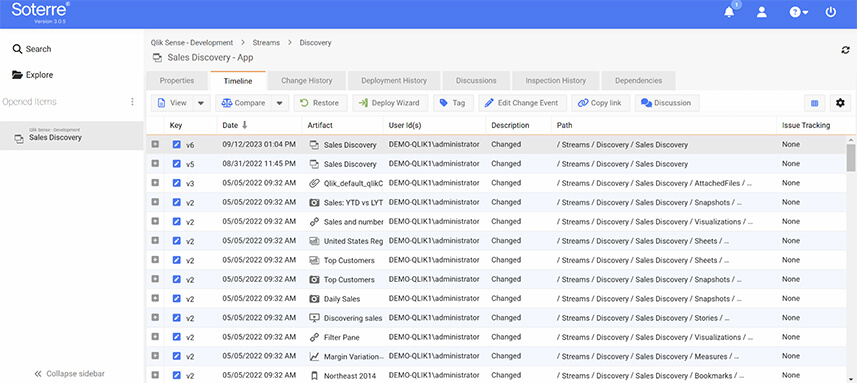Click the measure chart icon for Margin Variation
857x383 pixels.
point(314,356)
